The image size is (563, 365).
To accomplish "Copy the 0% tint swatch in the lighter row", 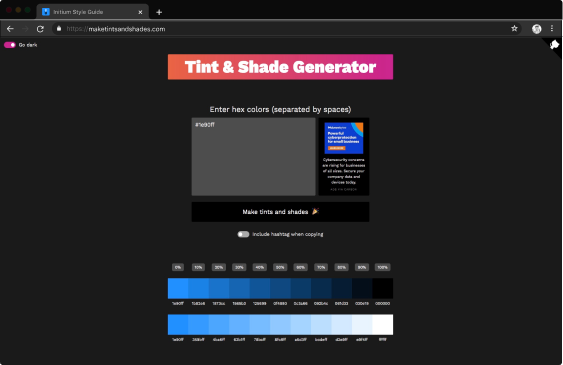I will [x=178, y=324].
